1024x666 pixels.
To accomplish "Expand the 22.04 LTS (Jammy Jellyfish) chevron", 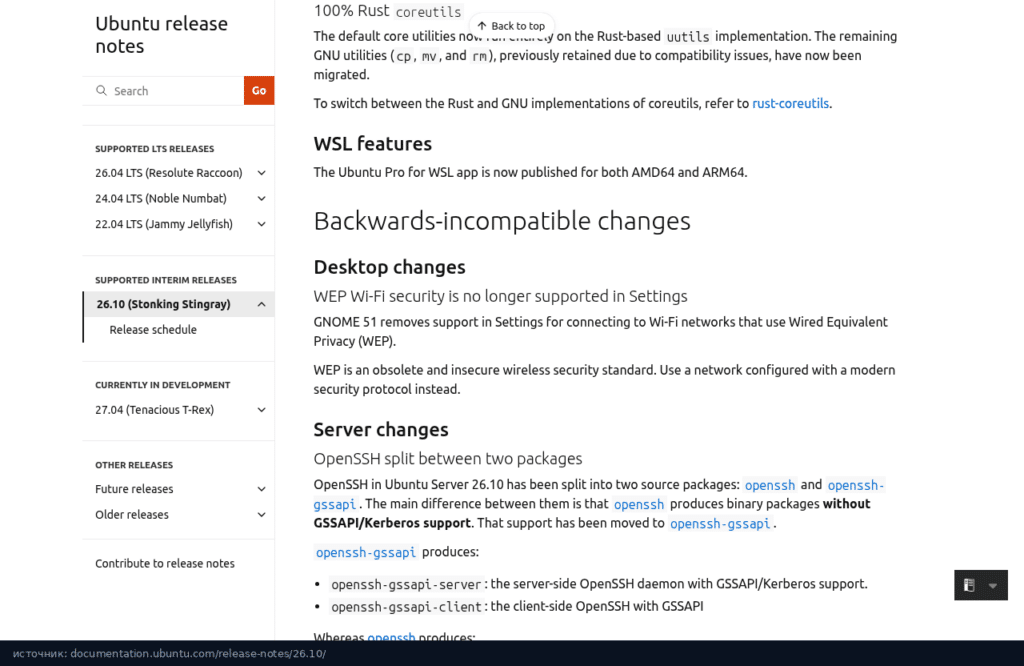I will [x=261, y=224].
